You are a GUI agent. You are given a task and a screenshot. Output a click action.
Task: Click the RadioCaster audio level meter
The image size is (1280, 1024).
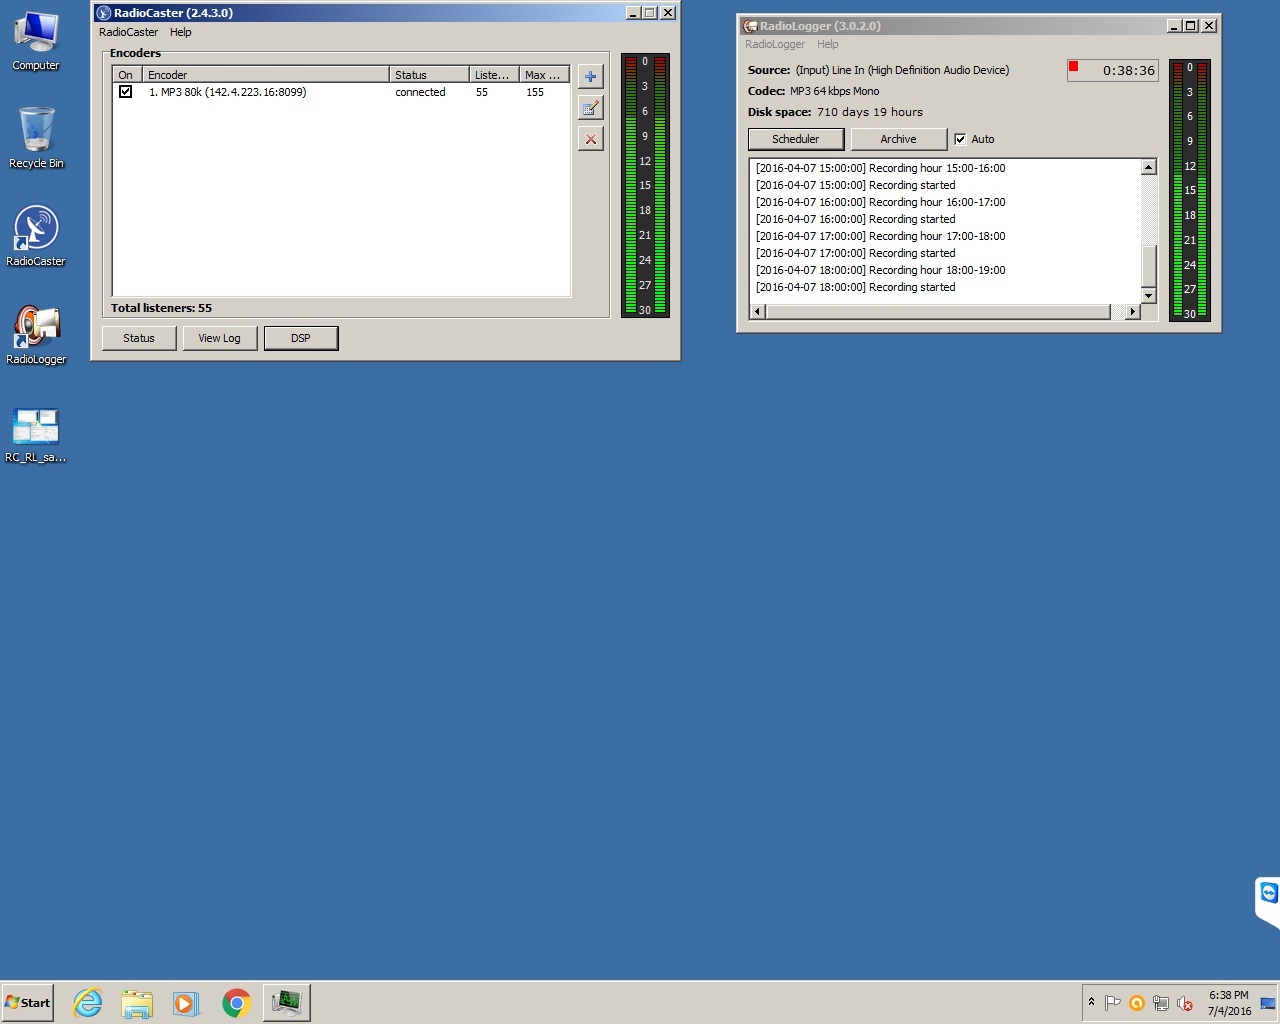pos(645,185)
